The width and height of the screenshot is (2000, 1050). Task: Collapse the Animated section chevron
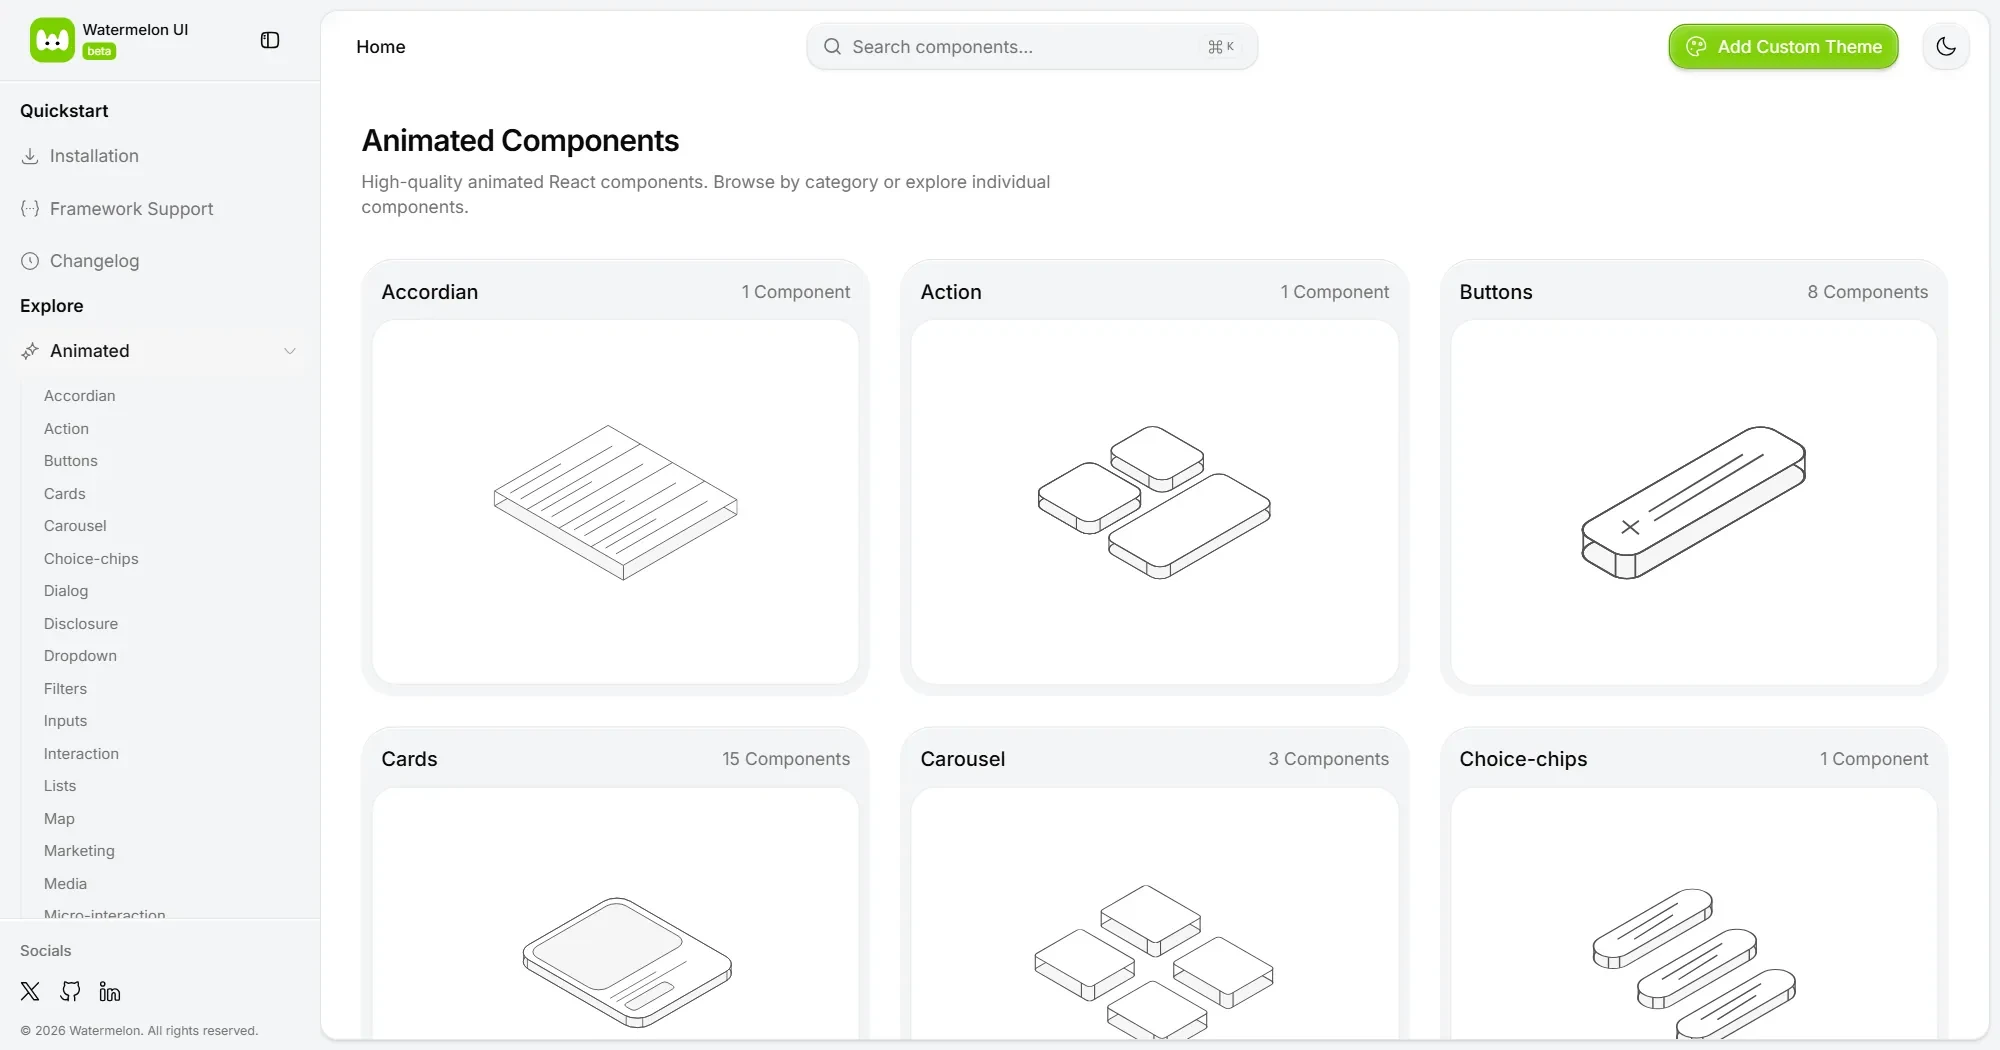coord(290,351)
